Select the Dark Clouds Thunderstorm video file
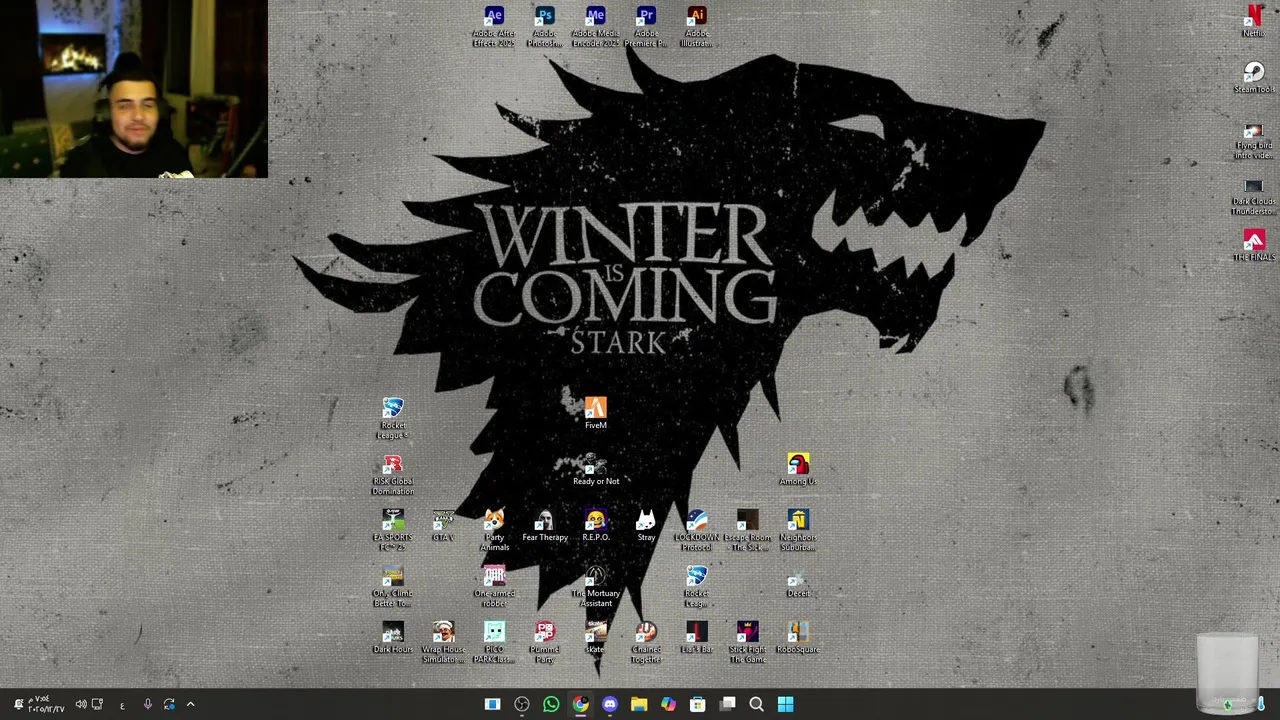 pos(1253,197)
